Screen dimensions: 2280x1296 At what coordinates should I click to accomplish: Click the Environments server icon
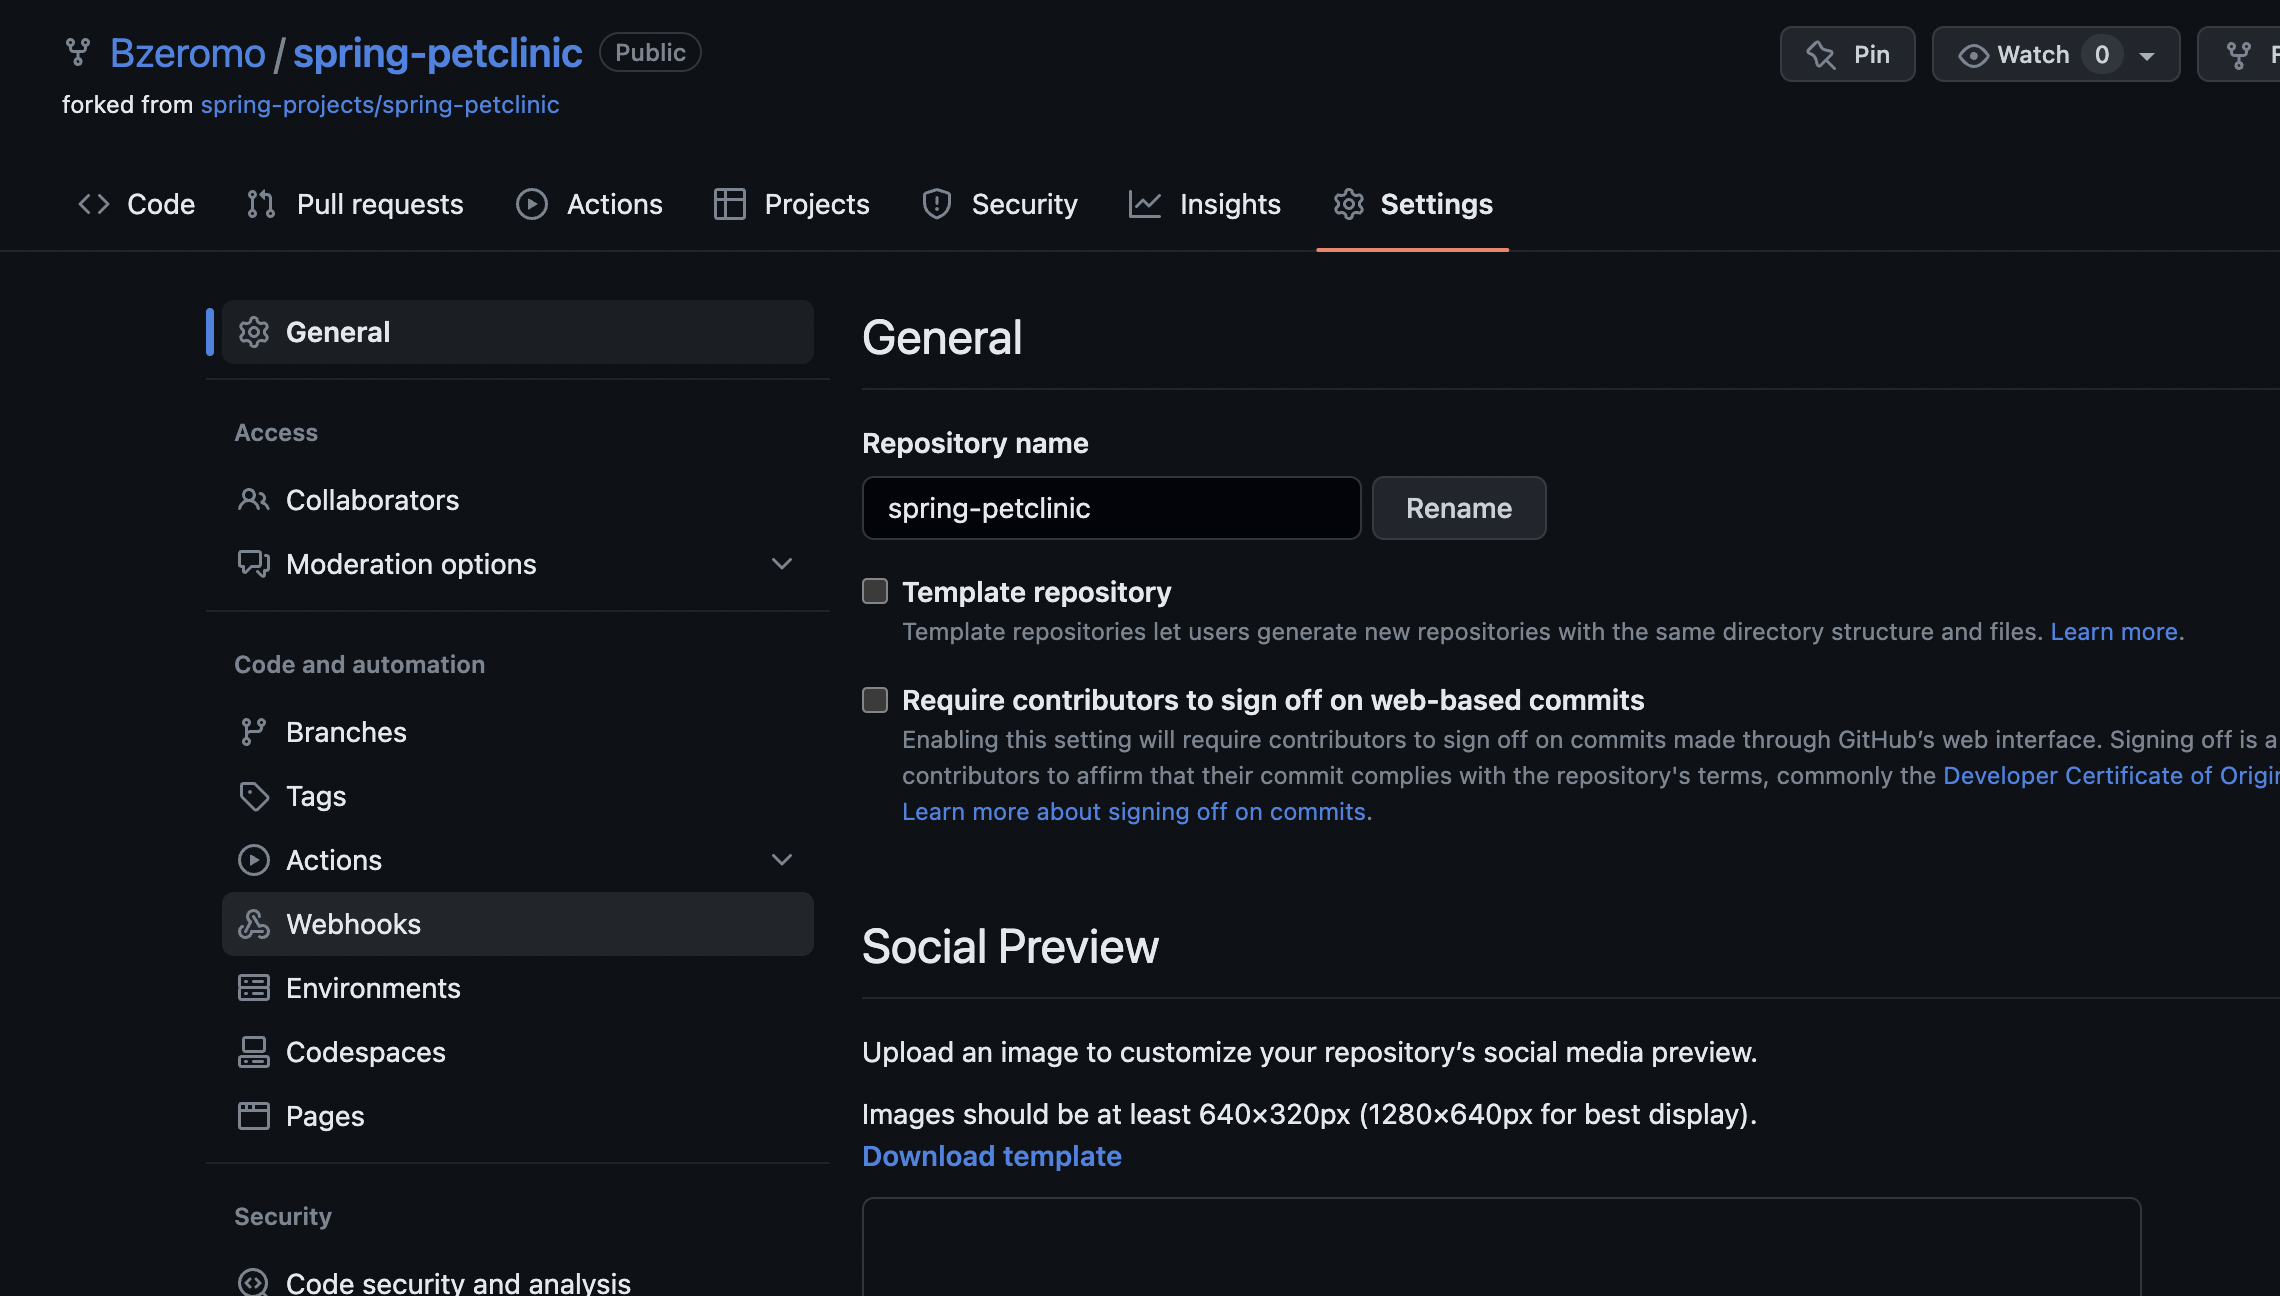(x=254, y=988)
